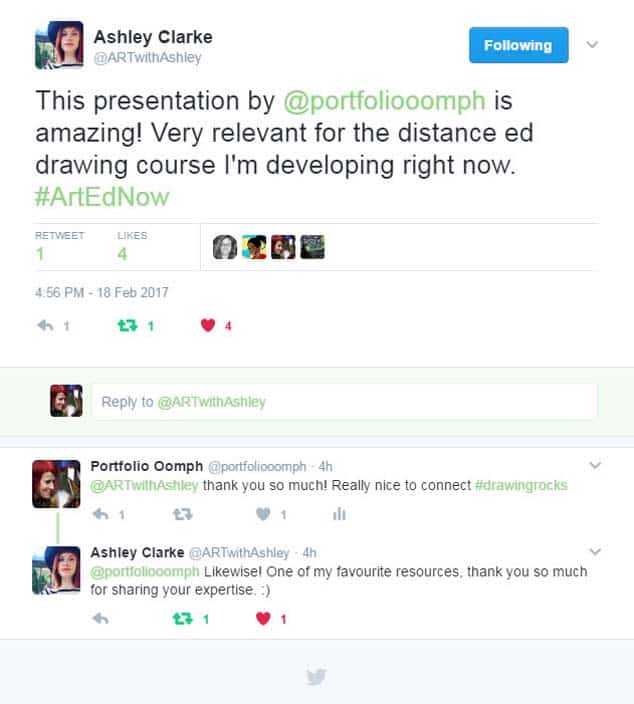View tweet activity bar chart icon
Screen dimensions: 634x704
[339, 514]
